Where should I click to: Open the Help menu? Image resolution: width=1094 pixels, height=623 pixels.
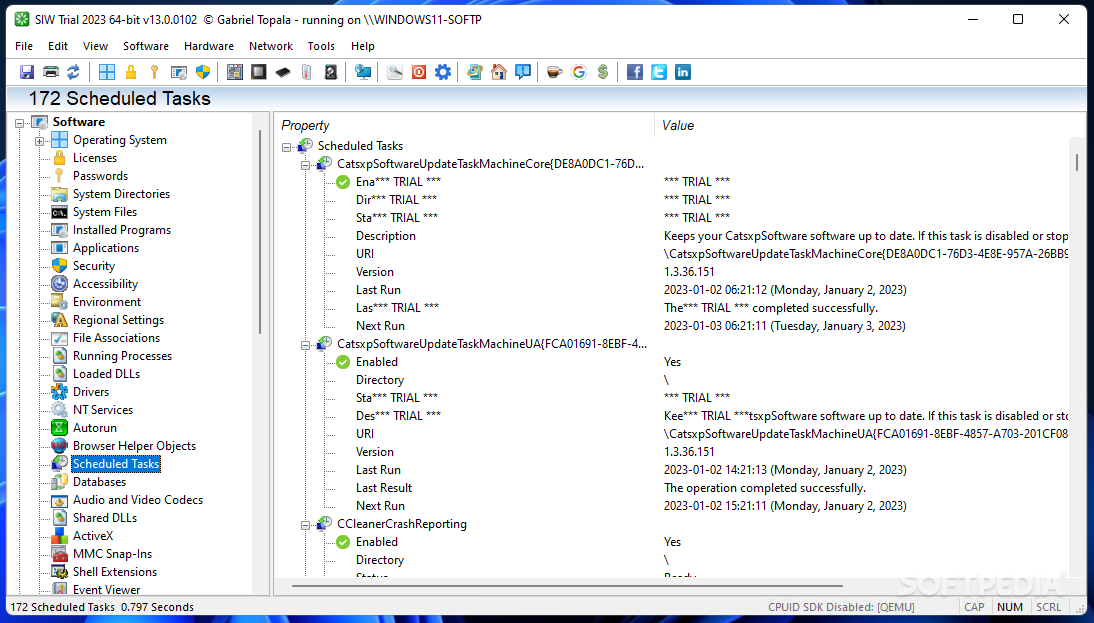click(x=363, y=46)
